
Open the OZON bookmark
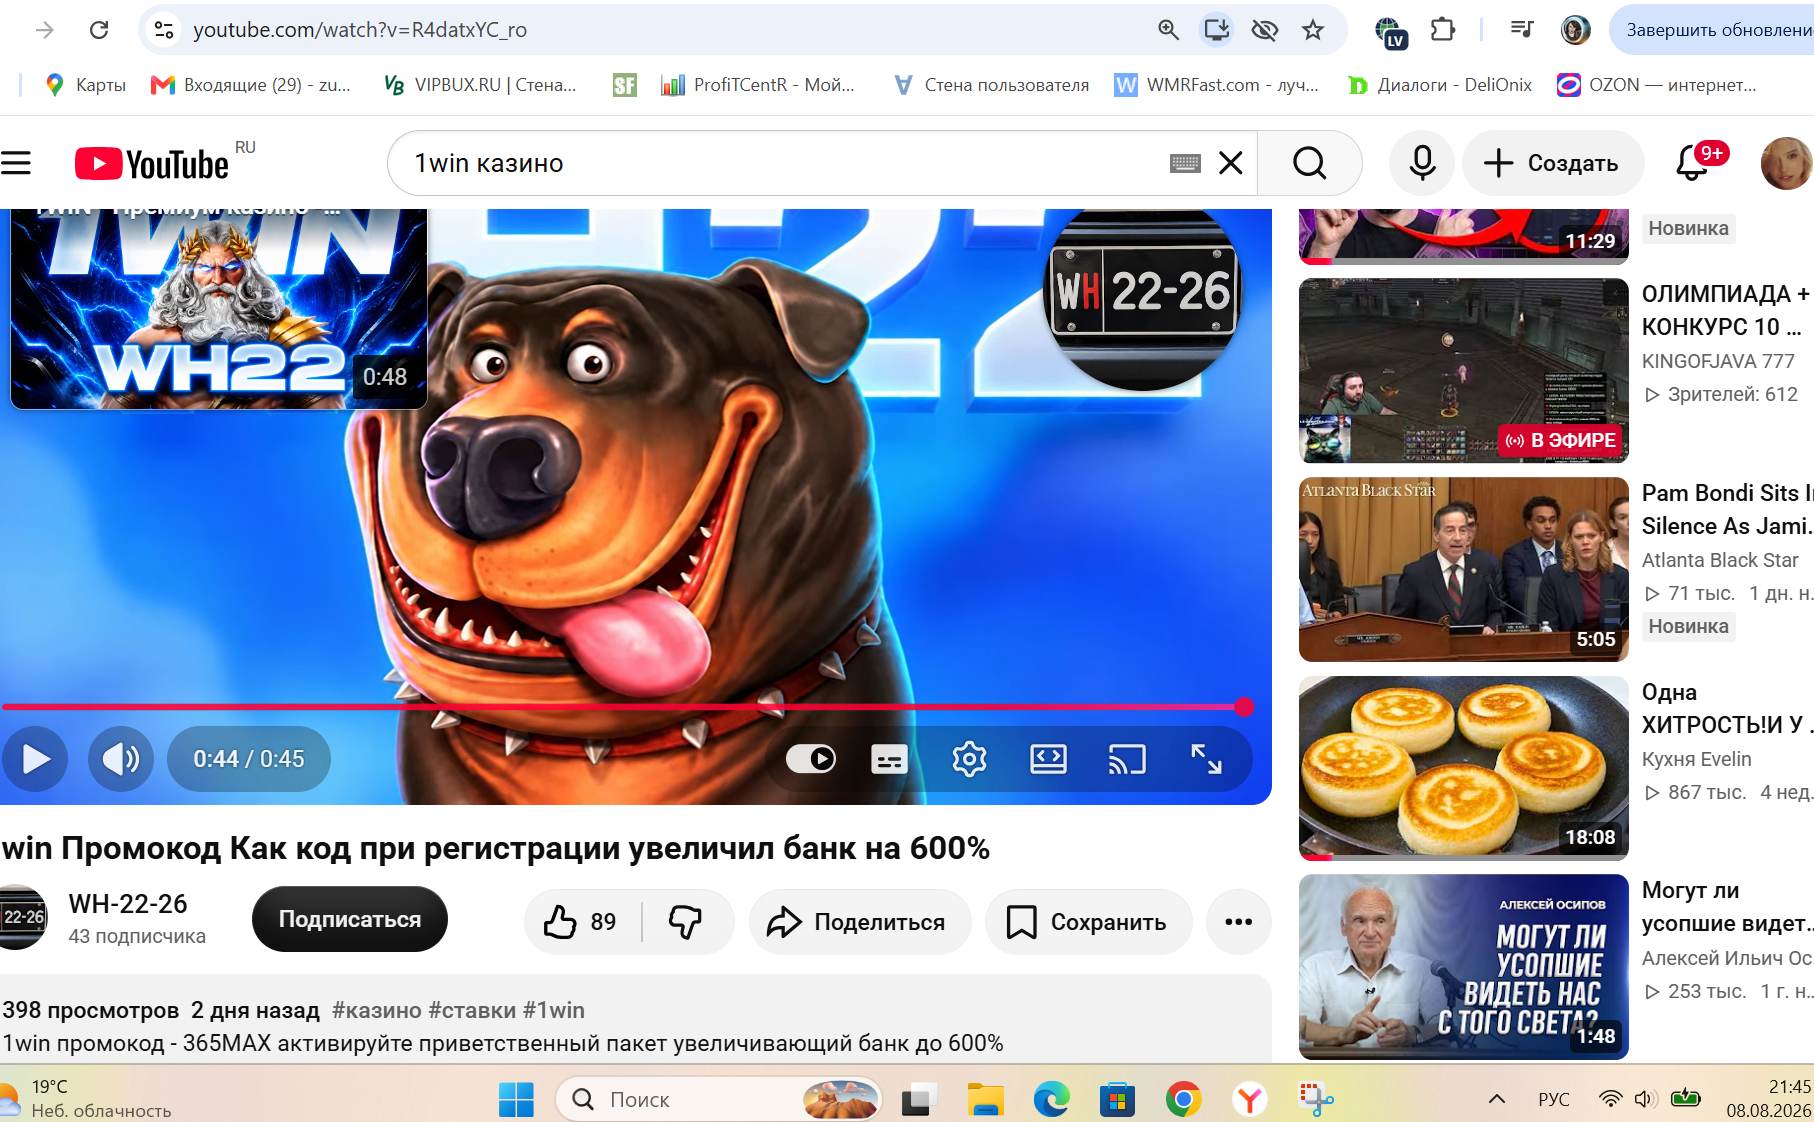click(1656, 85)
